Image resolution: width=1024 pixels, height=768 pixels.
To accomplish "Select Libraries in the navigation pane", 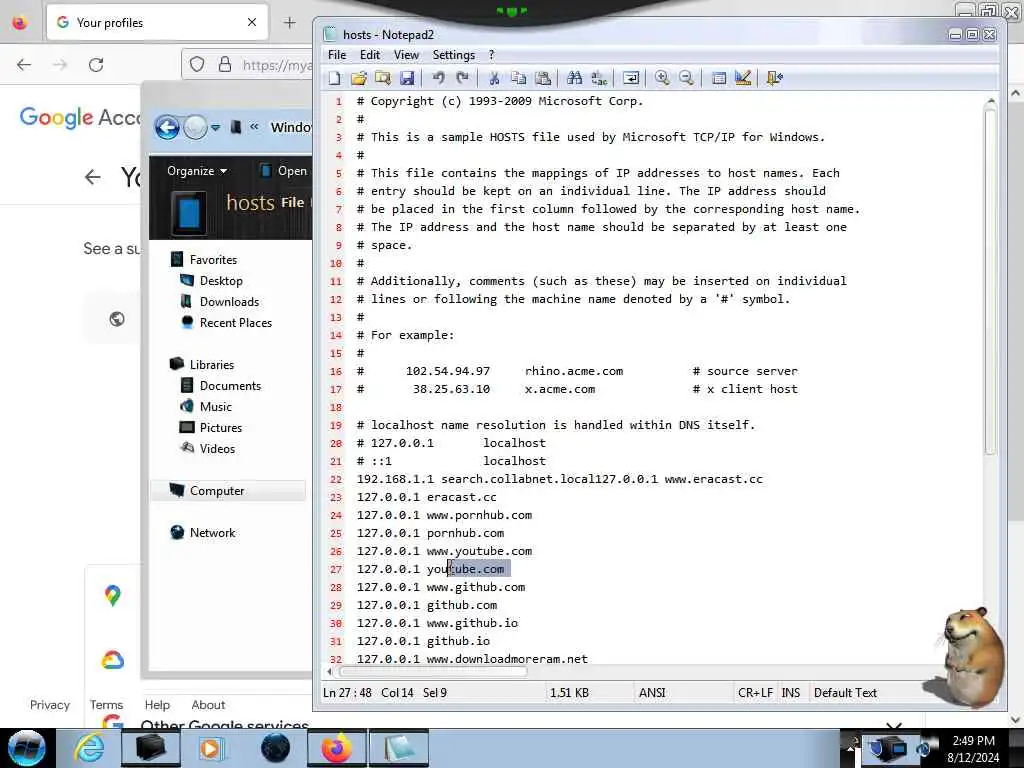I will pos(202,364).
